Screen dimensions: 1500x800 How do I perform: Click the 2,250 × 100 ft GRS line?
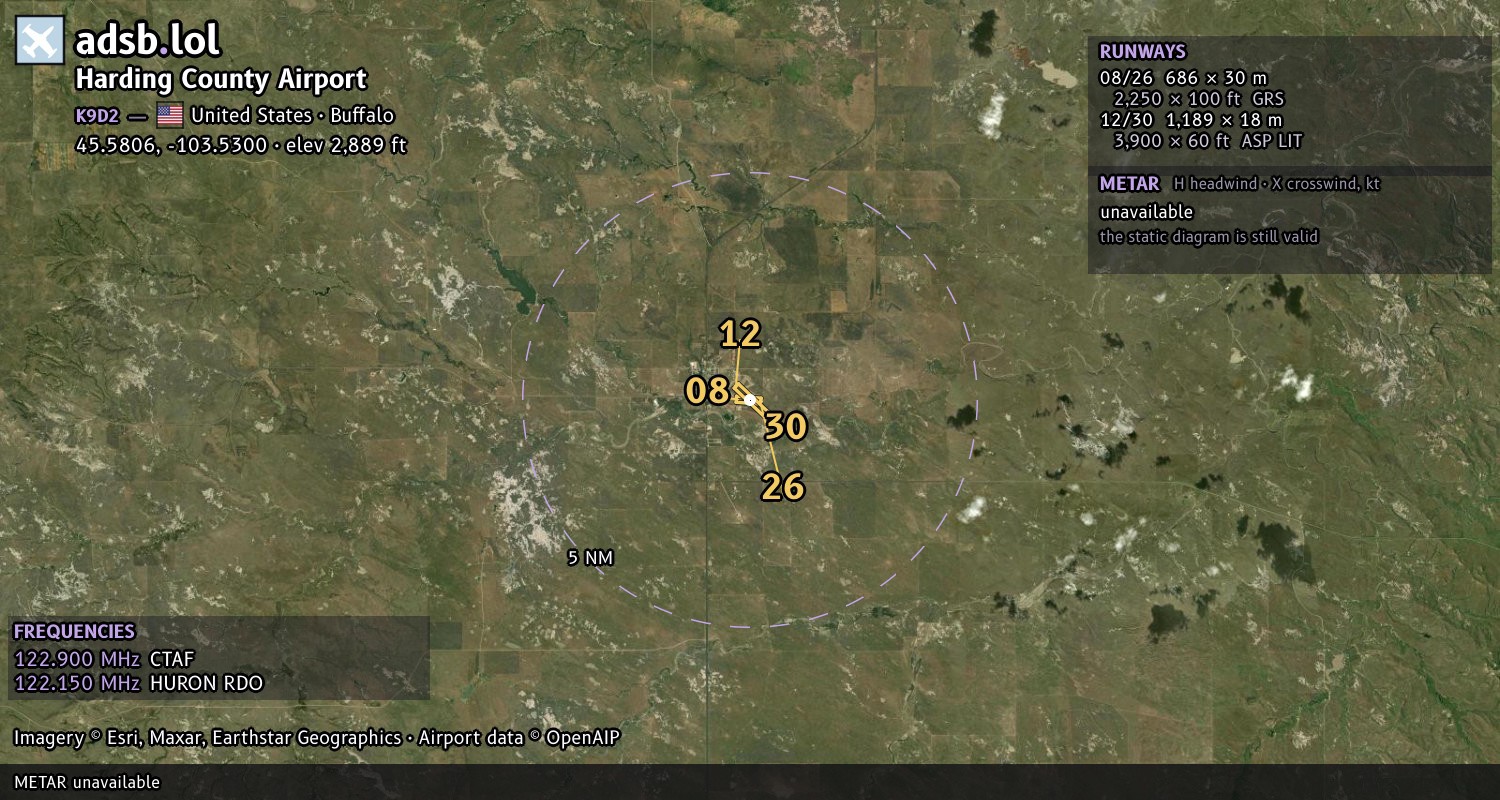pos(1198,99)
